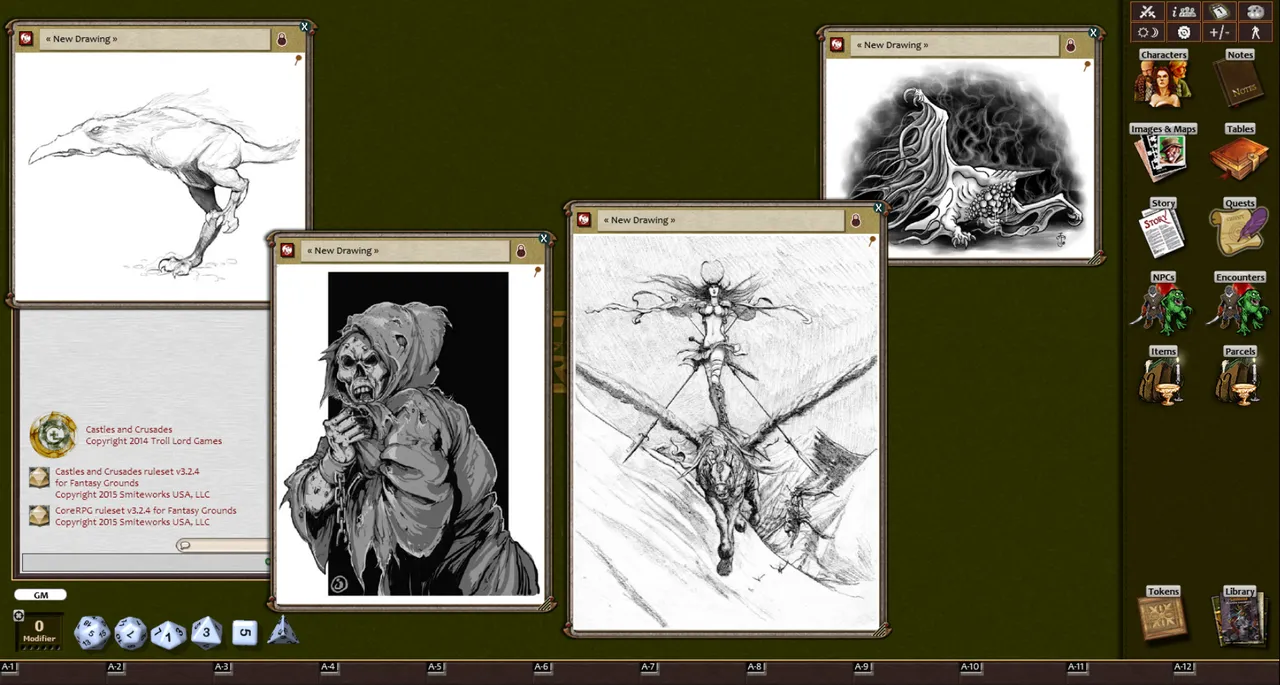The height and width of the screenshot is (685, 1280).
Task: Open the Encounters list
Action: tap(1239, 302)
